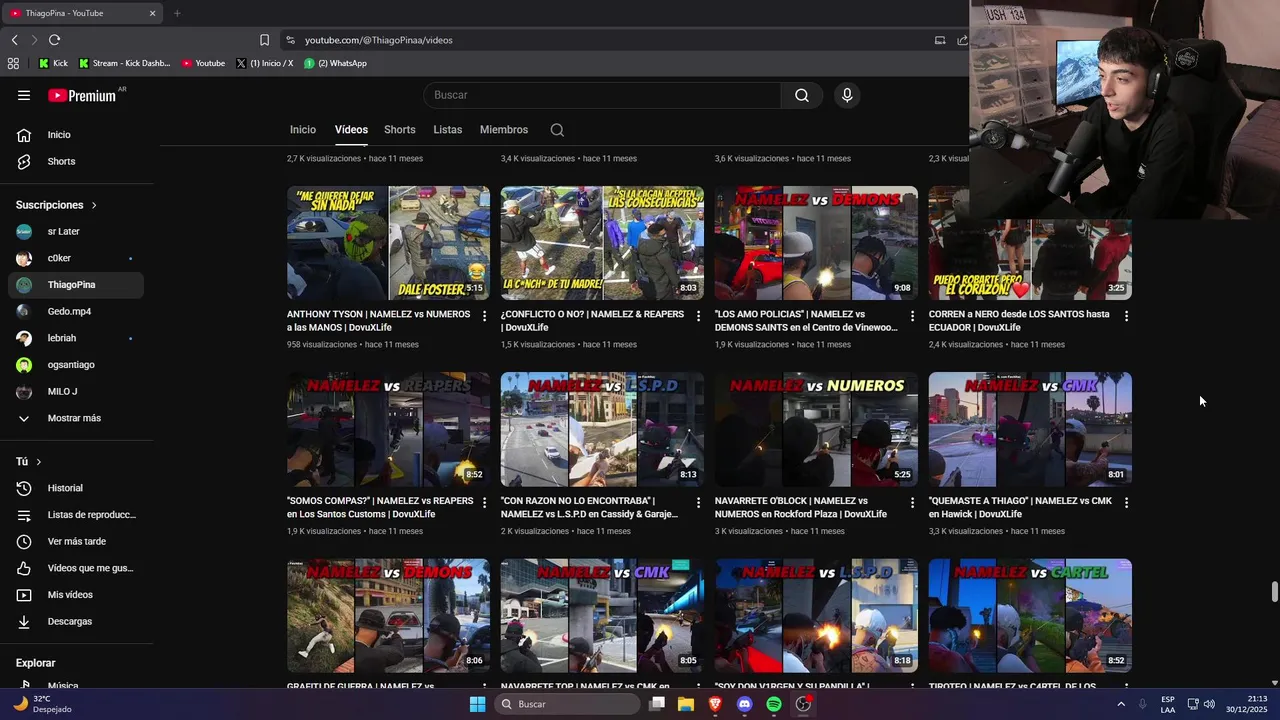Bookmark this page icon in address bar
1280x720 pixels.
click(264, 40)
